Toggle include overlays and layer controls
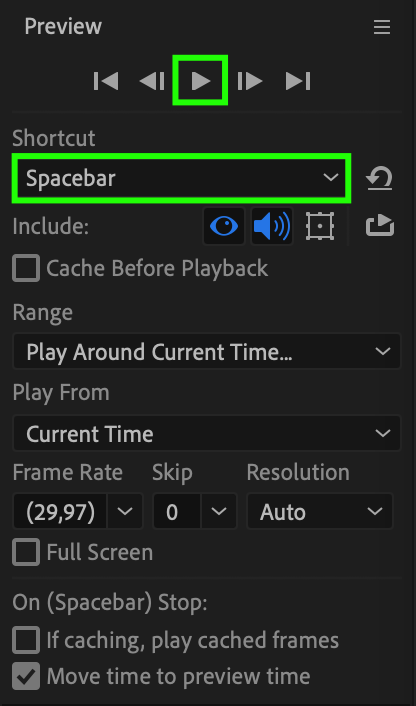The image size is (416, 706). coord(320,226)
